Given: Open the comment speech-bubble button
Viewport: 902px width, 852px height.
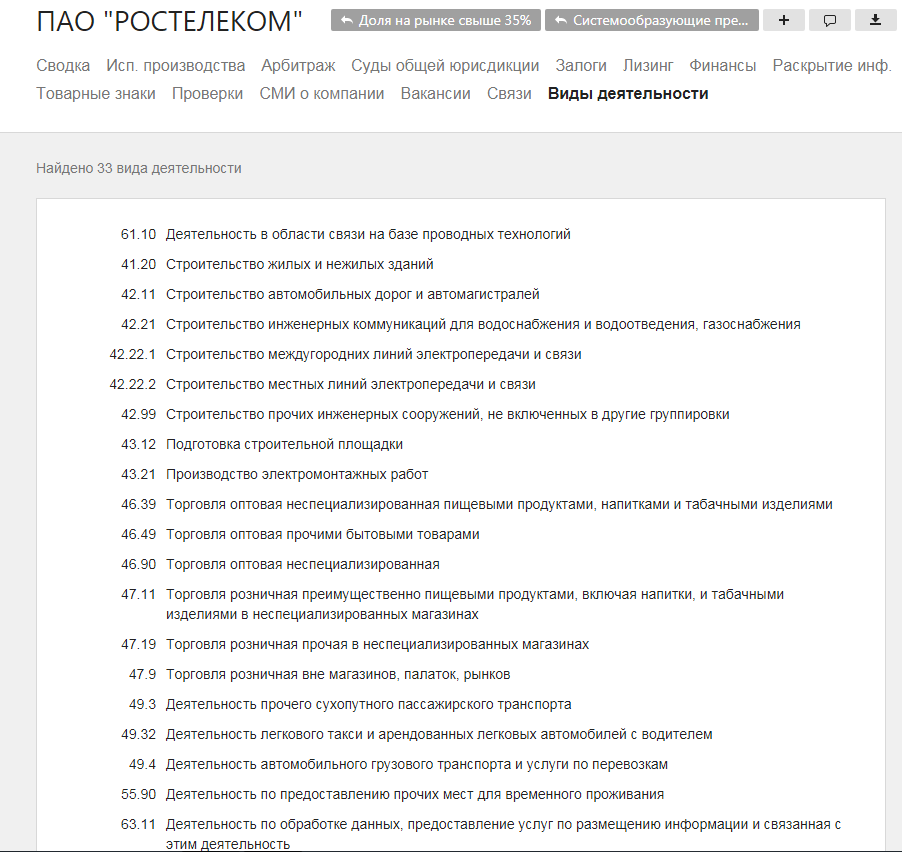Looking at the screenshot, I should [830, 20].
